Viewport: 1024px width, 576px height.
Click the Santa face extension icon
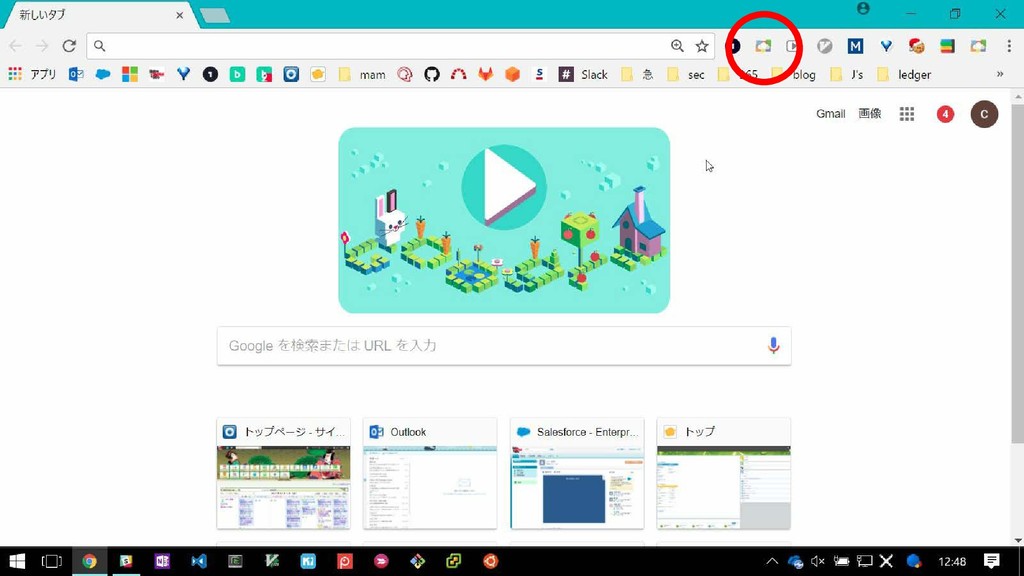click(917, 46)
